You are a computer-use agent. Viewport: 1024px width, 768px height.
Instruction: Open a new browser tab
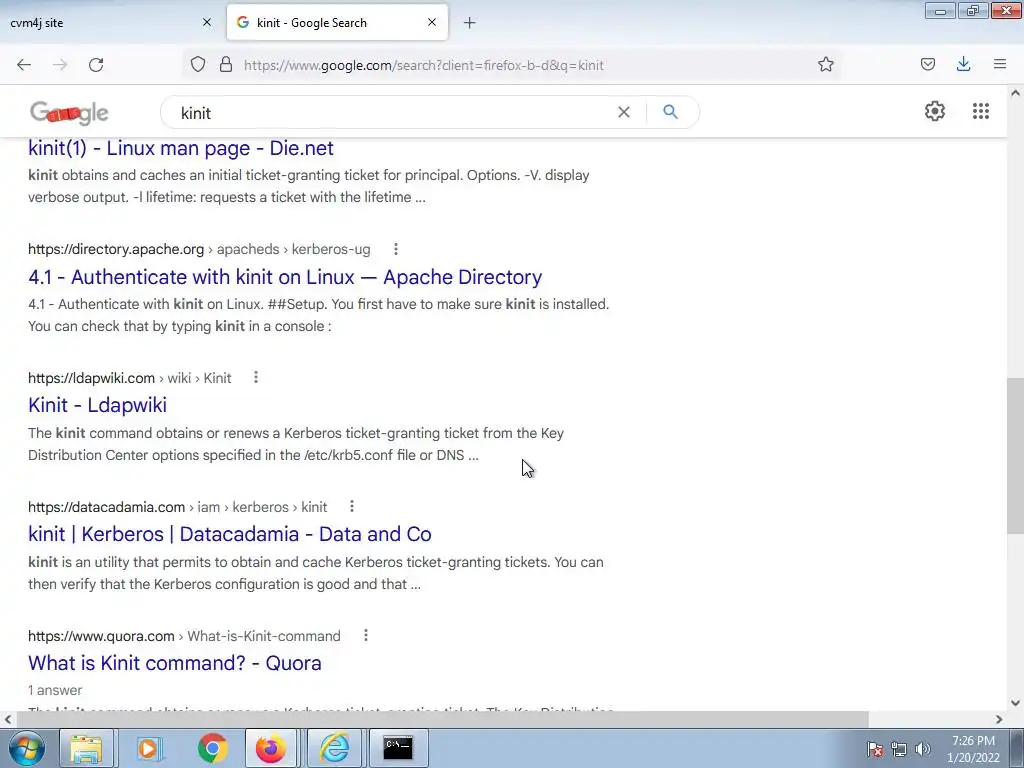point(470,23)
